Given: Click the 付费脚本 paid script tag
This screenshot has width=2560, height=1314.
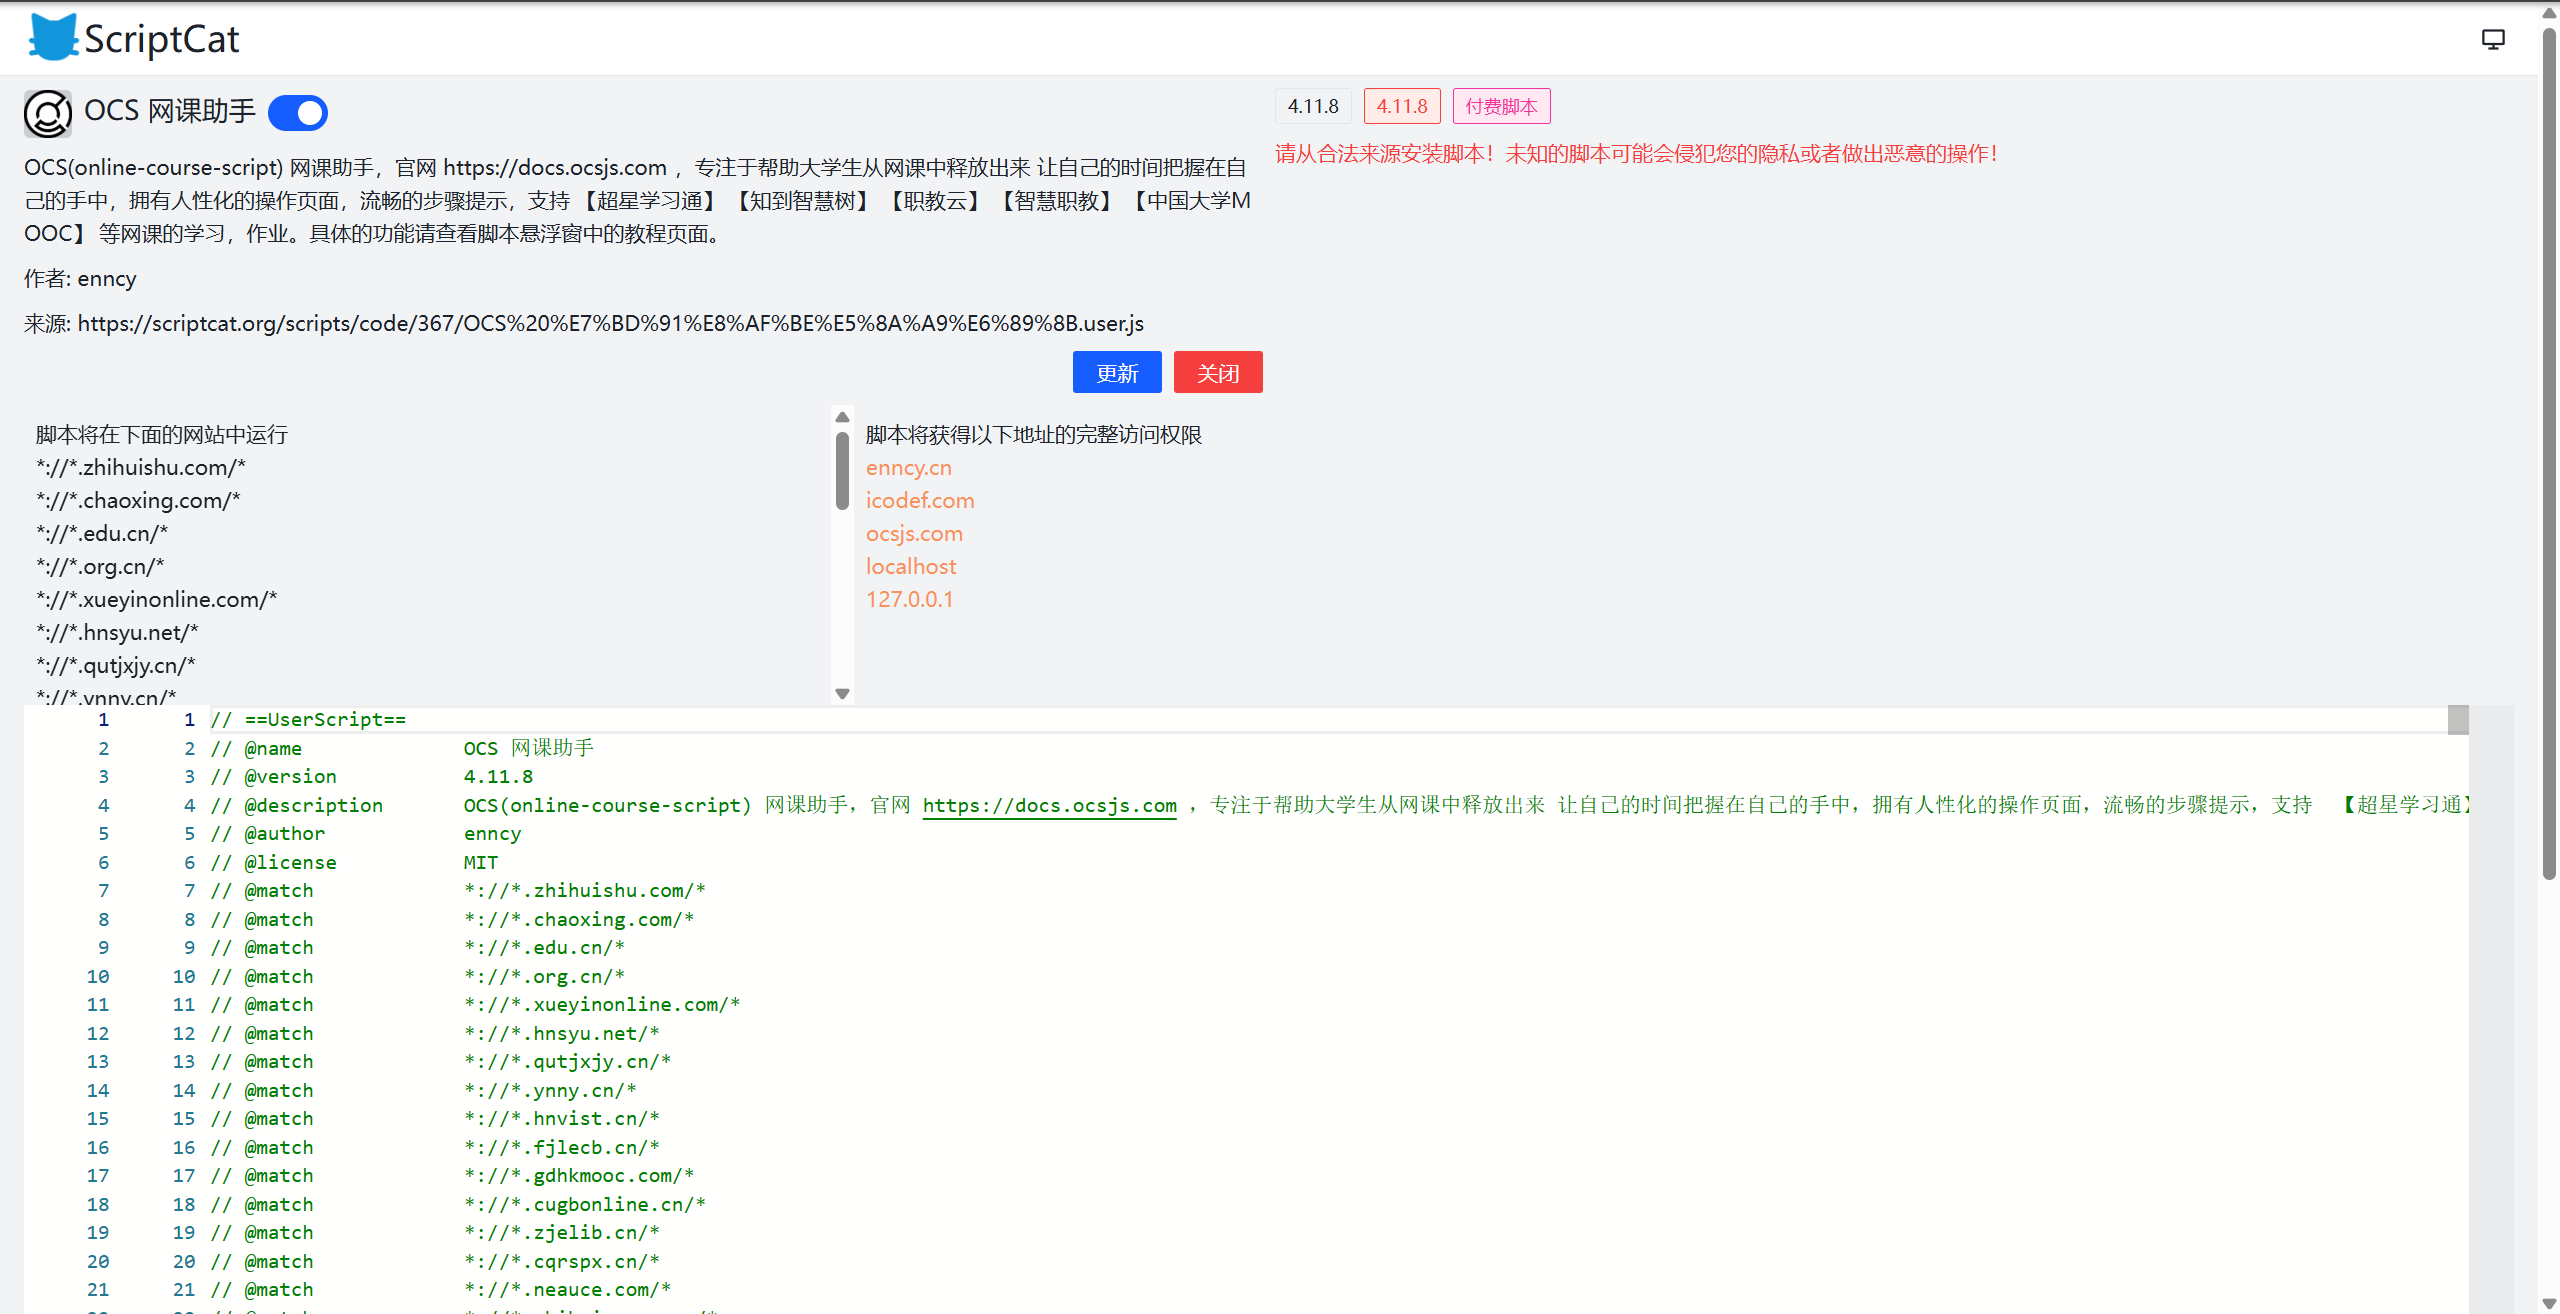Looking at the screenshot, I should point(1500,106).
